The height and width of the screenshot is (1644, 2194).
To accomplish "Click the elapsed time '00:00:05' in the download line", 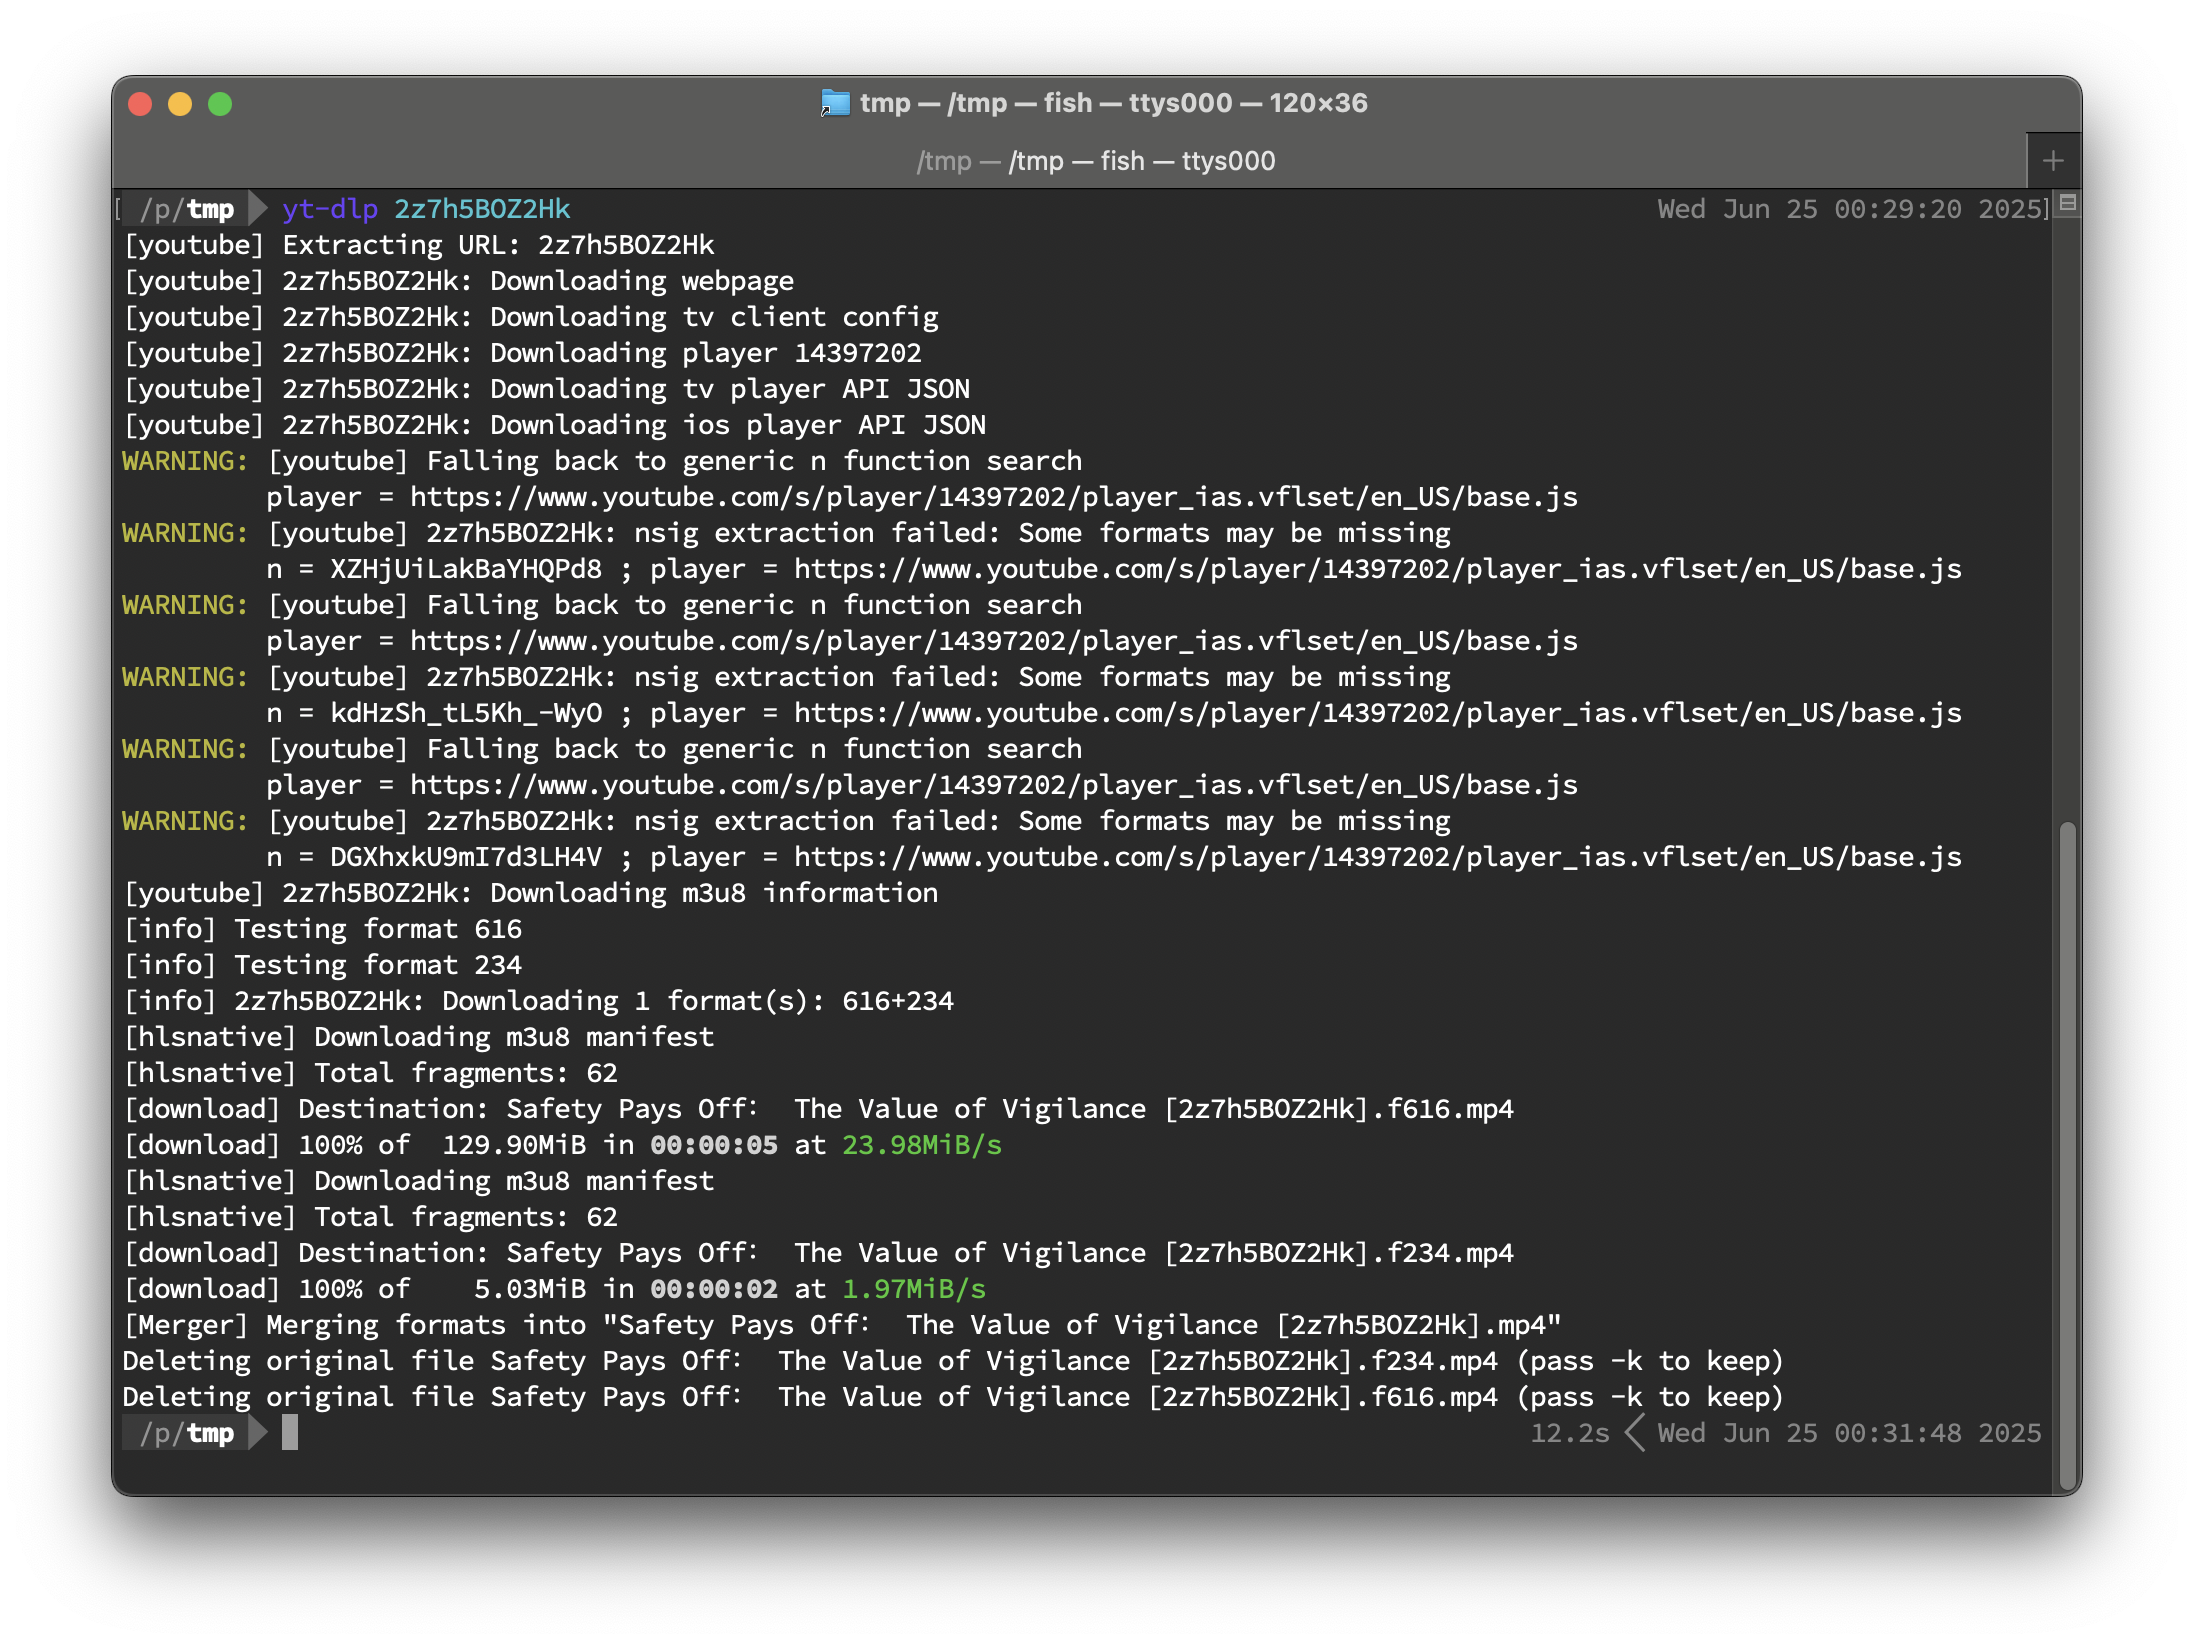I will (714, 1145).
